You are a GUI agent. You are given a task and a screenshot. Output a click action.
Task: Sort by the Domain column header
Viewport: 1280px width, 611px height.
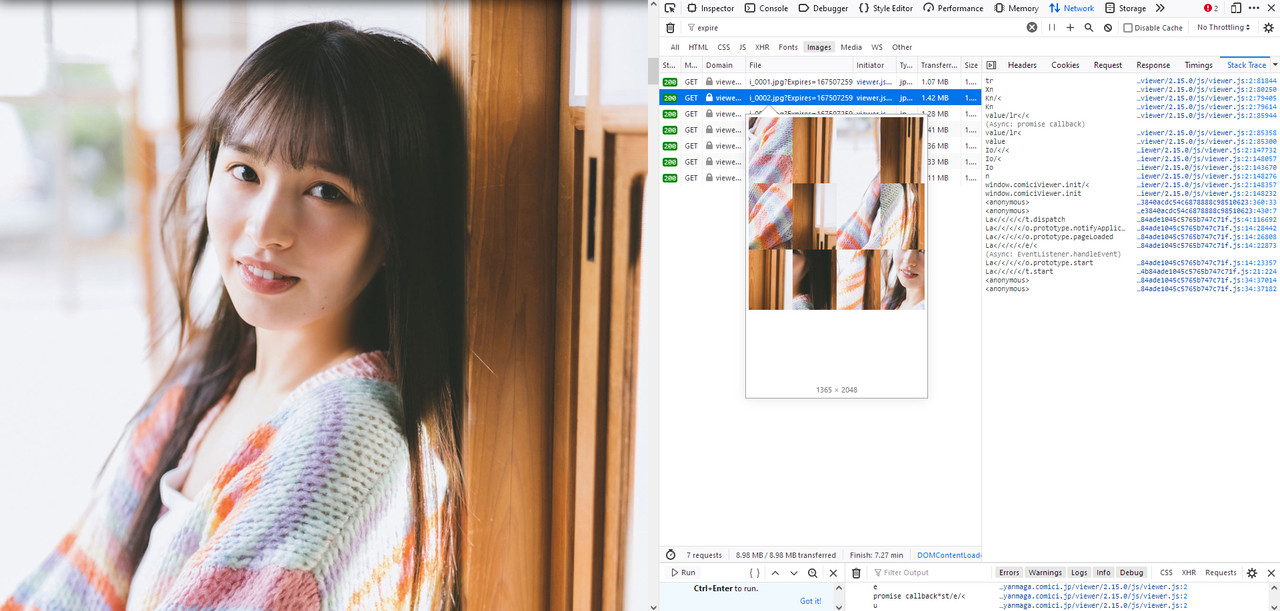pos(724,65)
